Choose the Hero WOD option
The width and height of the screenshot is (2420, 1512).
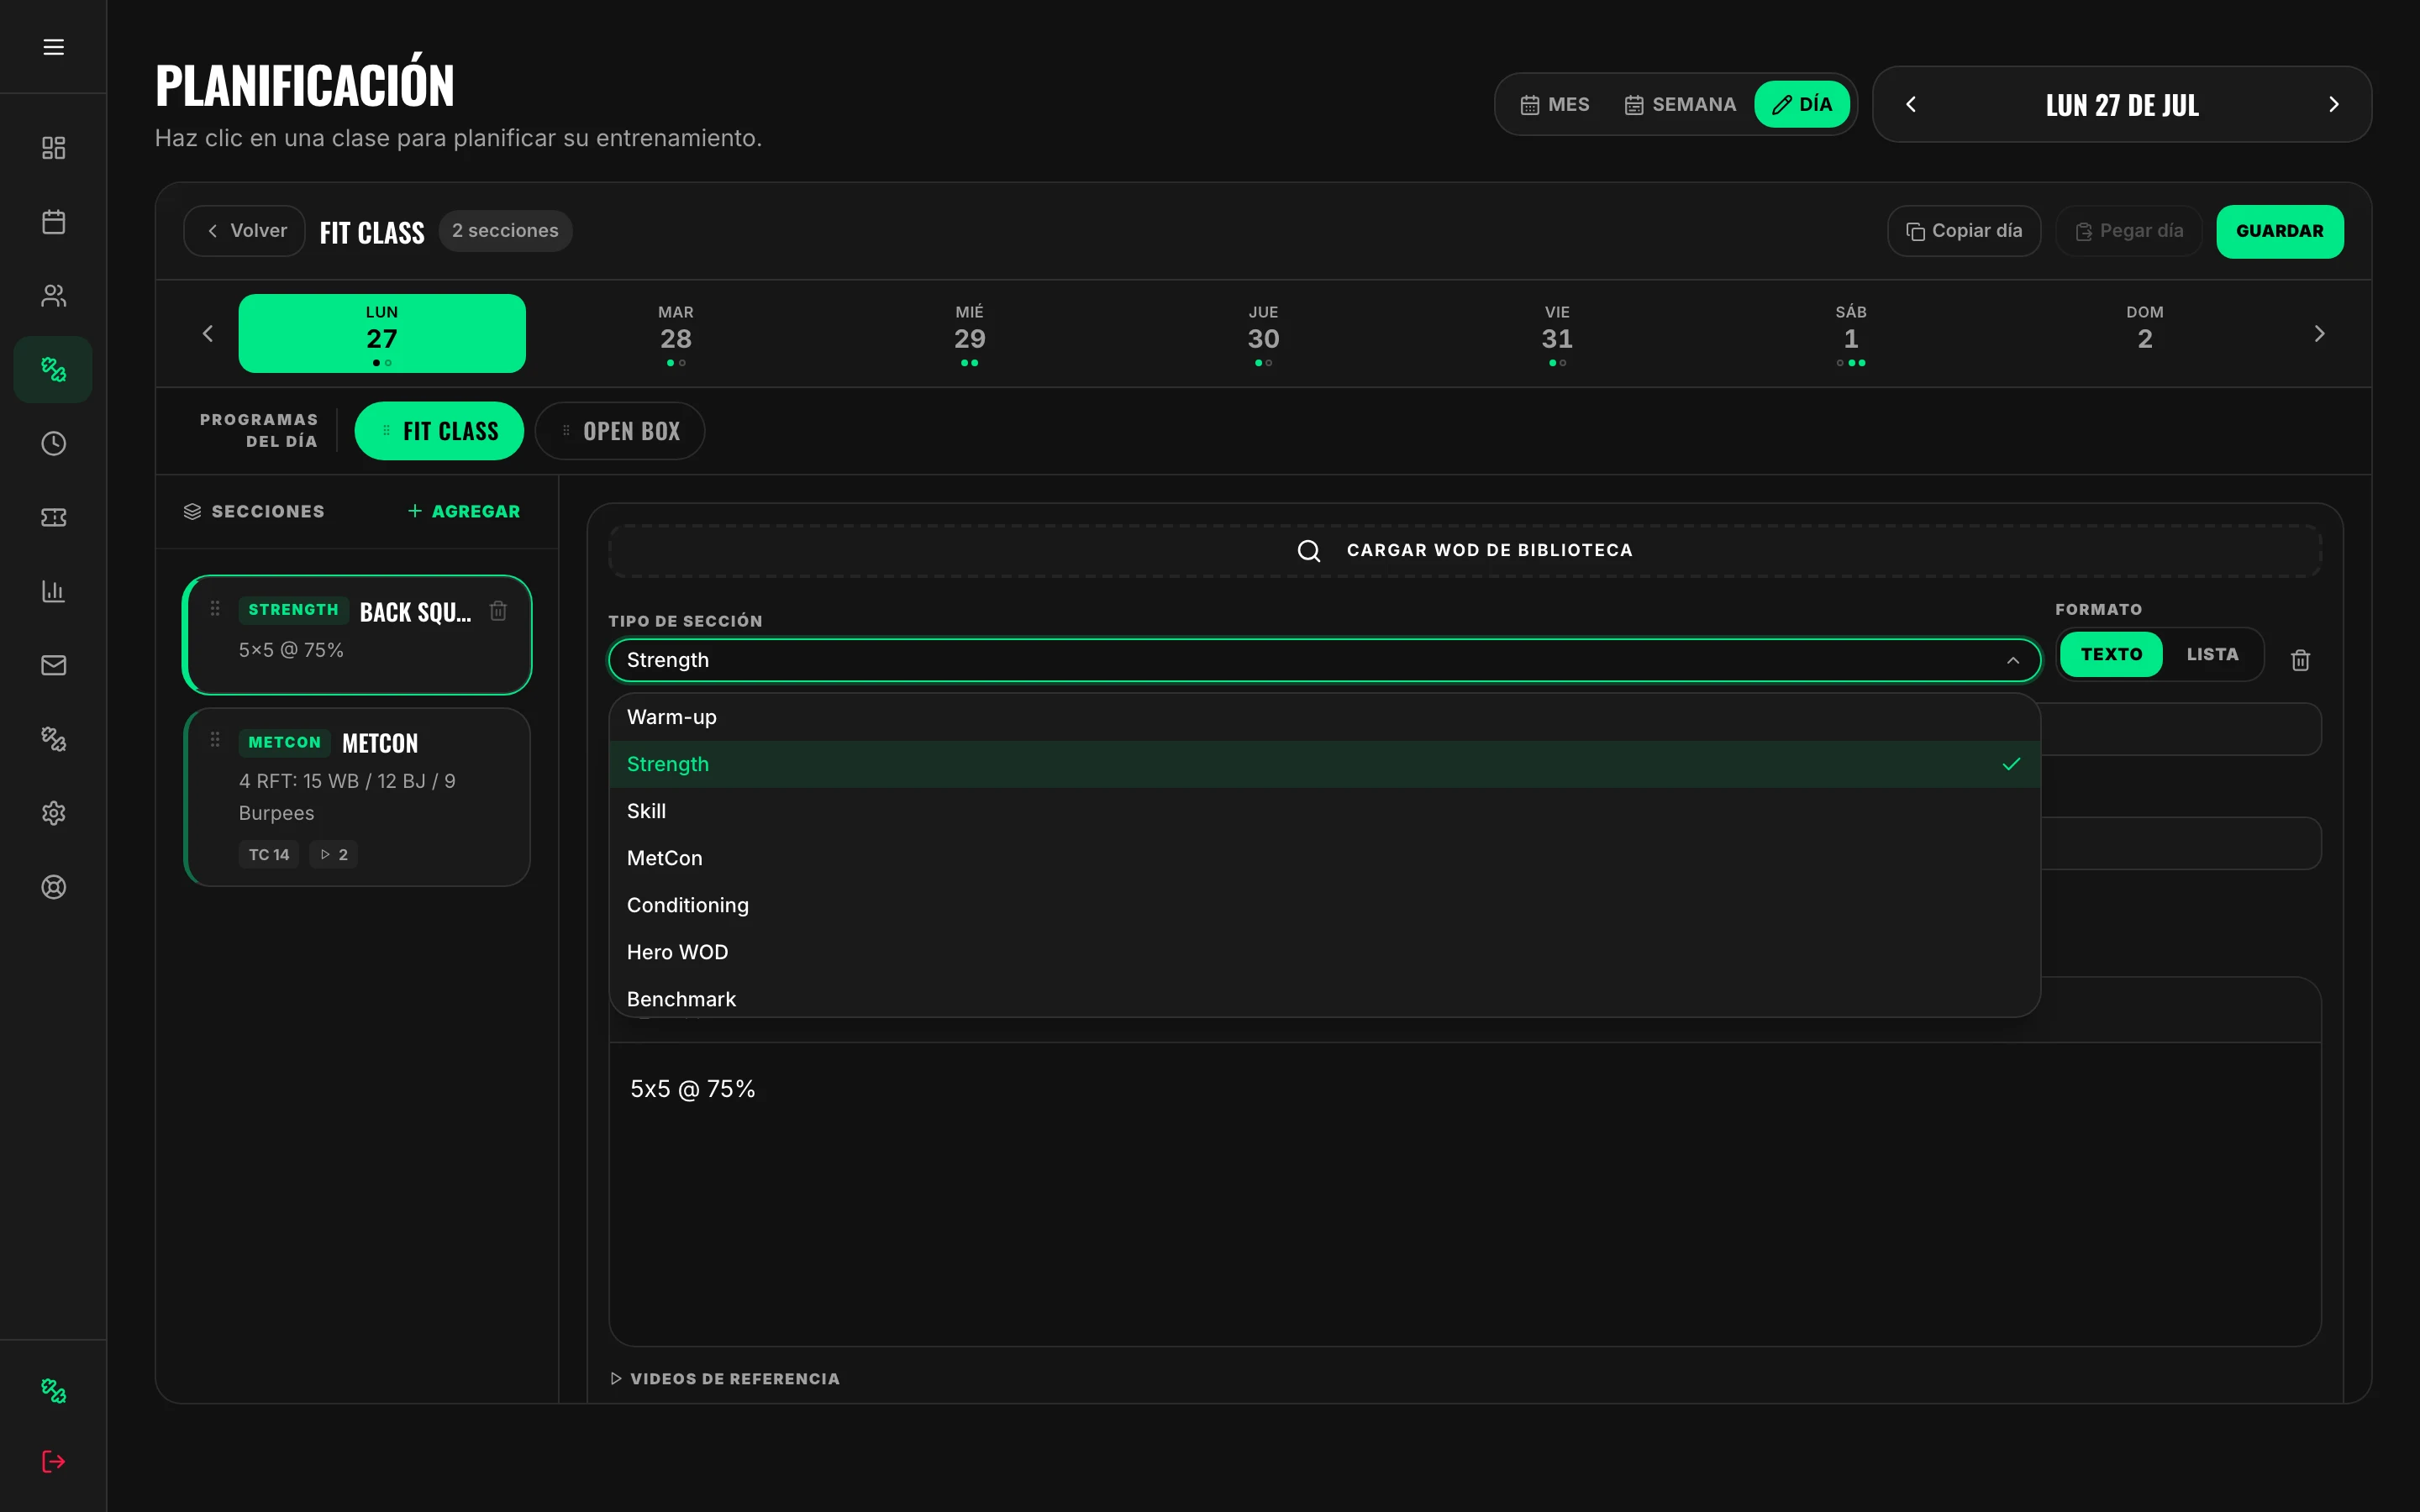pyautogui.click(x=1324, y=952)
